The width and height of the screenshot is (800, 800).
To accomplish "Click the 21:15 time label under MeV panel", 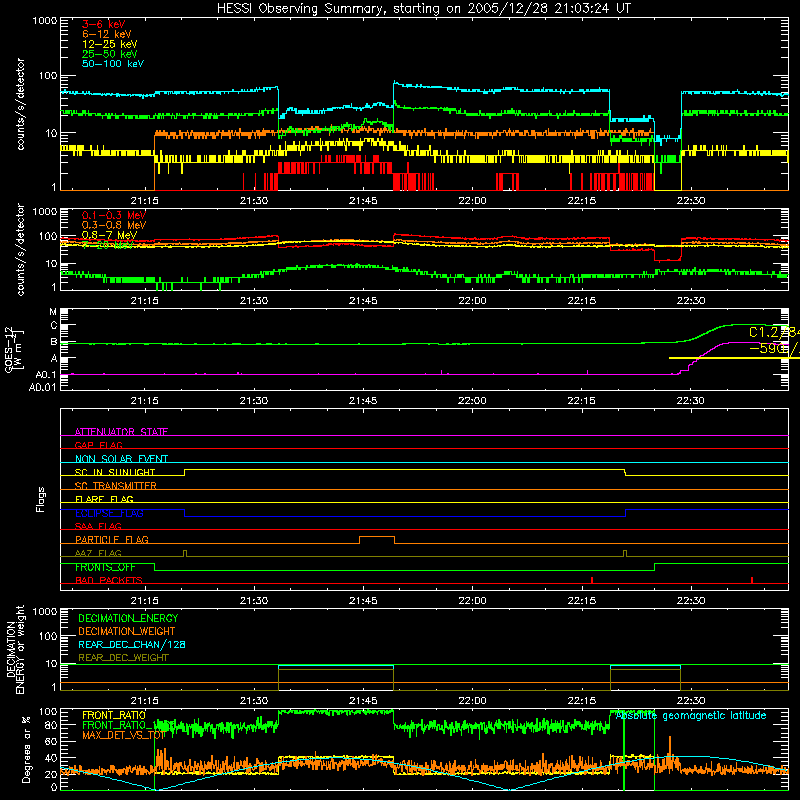I will [x=144, y=301].
